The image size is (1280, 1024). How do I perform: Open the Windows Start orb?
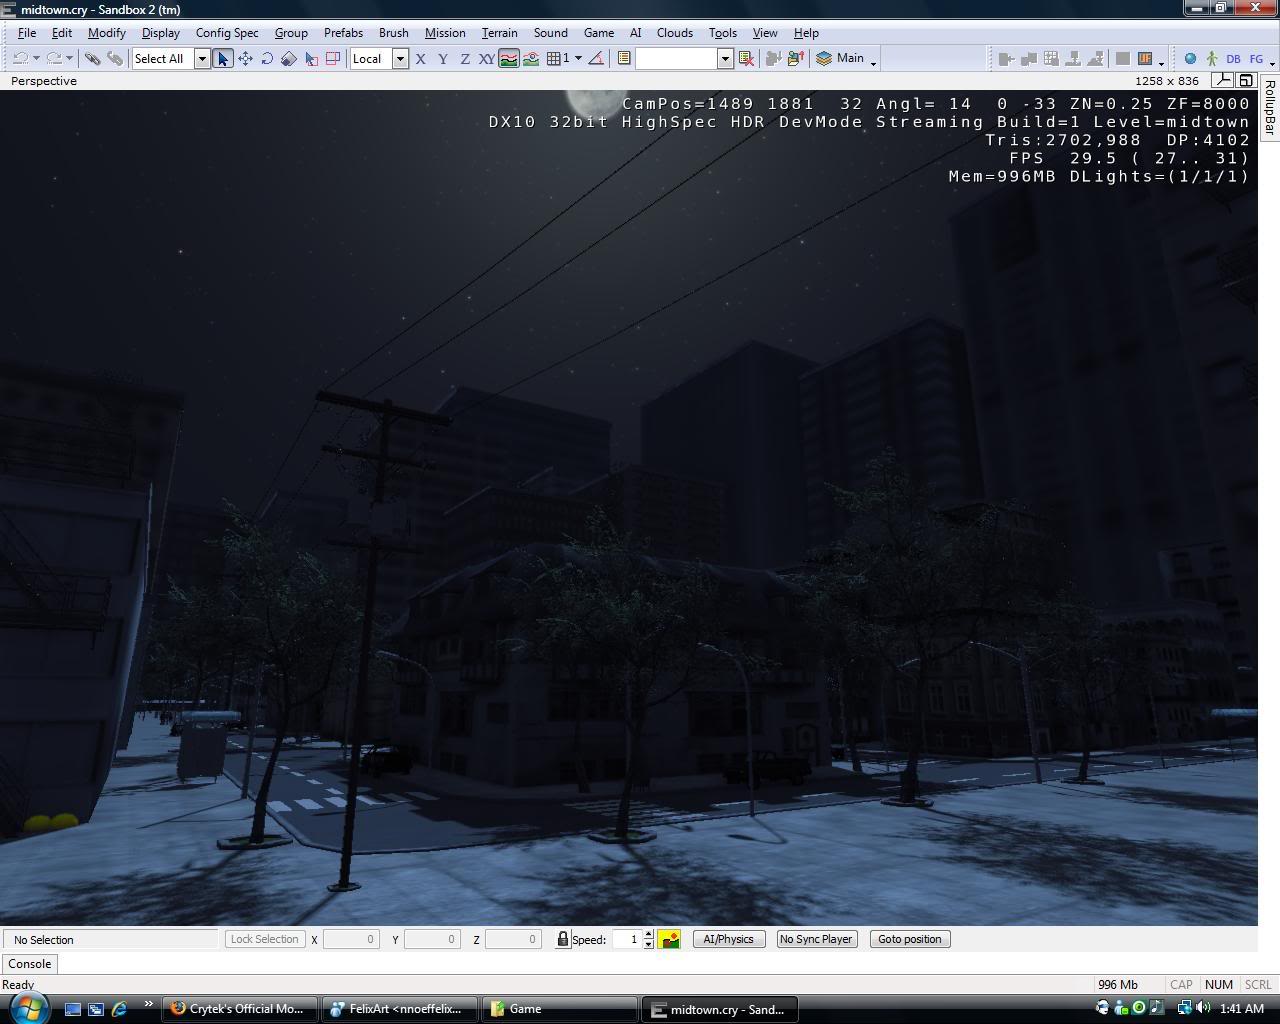point(28,1007)
